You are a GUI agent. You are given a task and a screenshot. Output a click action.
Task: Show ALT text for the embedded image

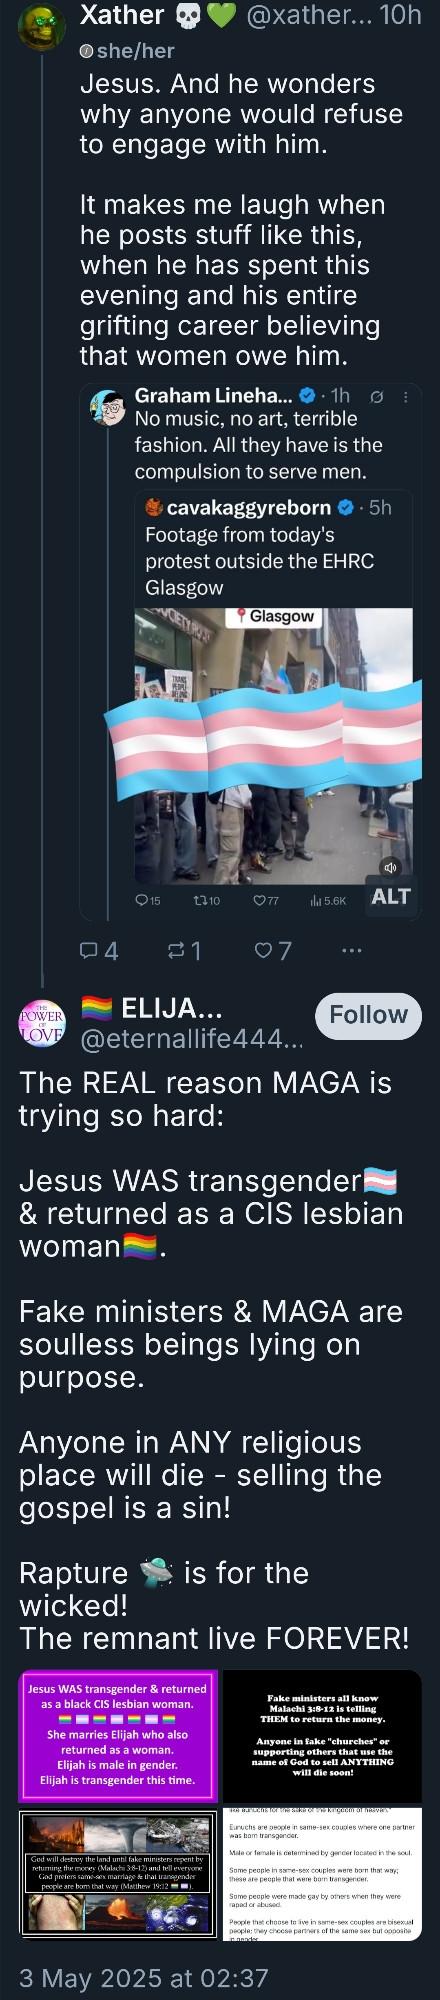pos(390,897)
